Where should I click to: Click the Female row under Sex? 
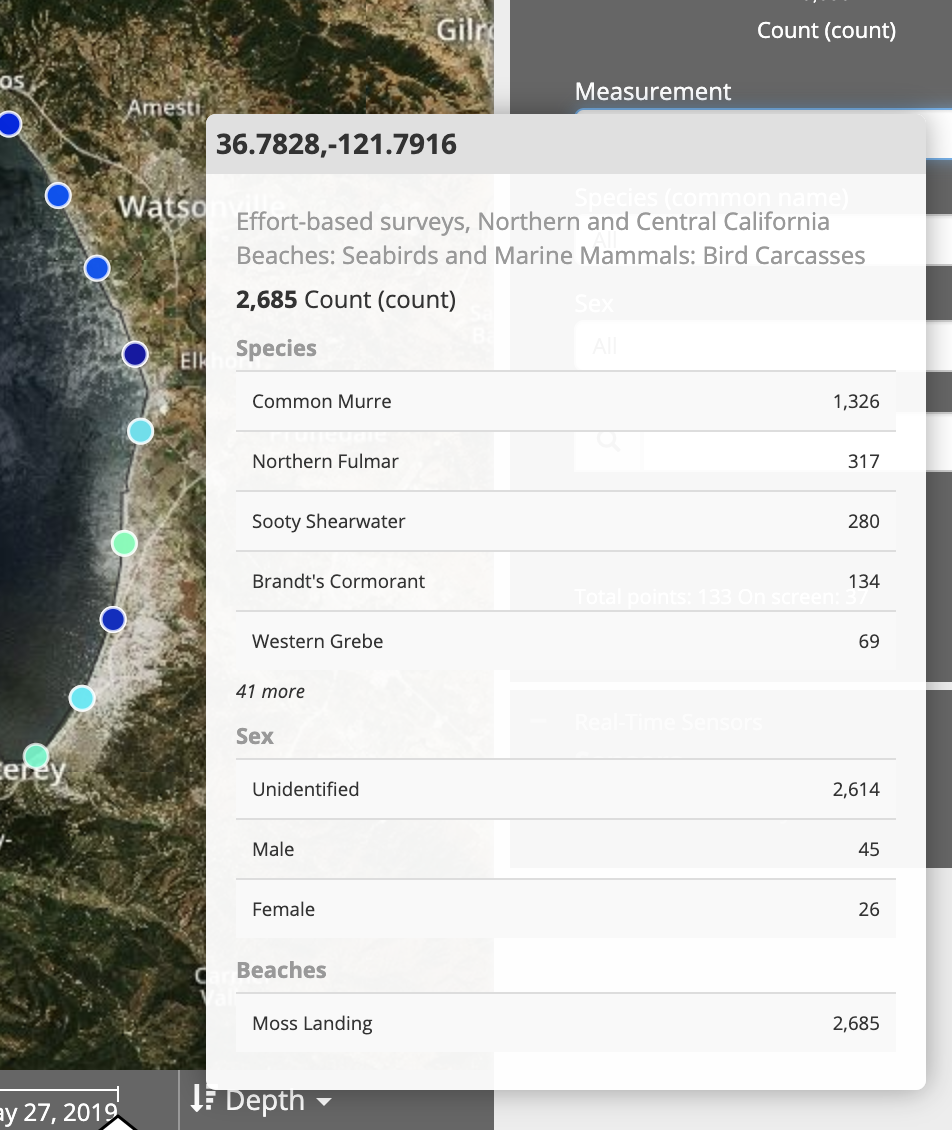pyautogui.click(x=566, y=909)
